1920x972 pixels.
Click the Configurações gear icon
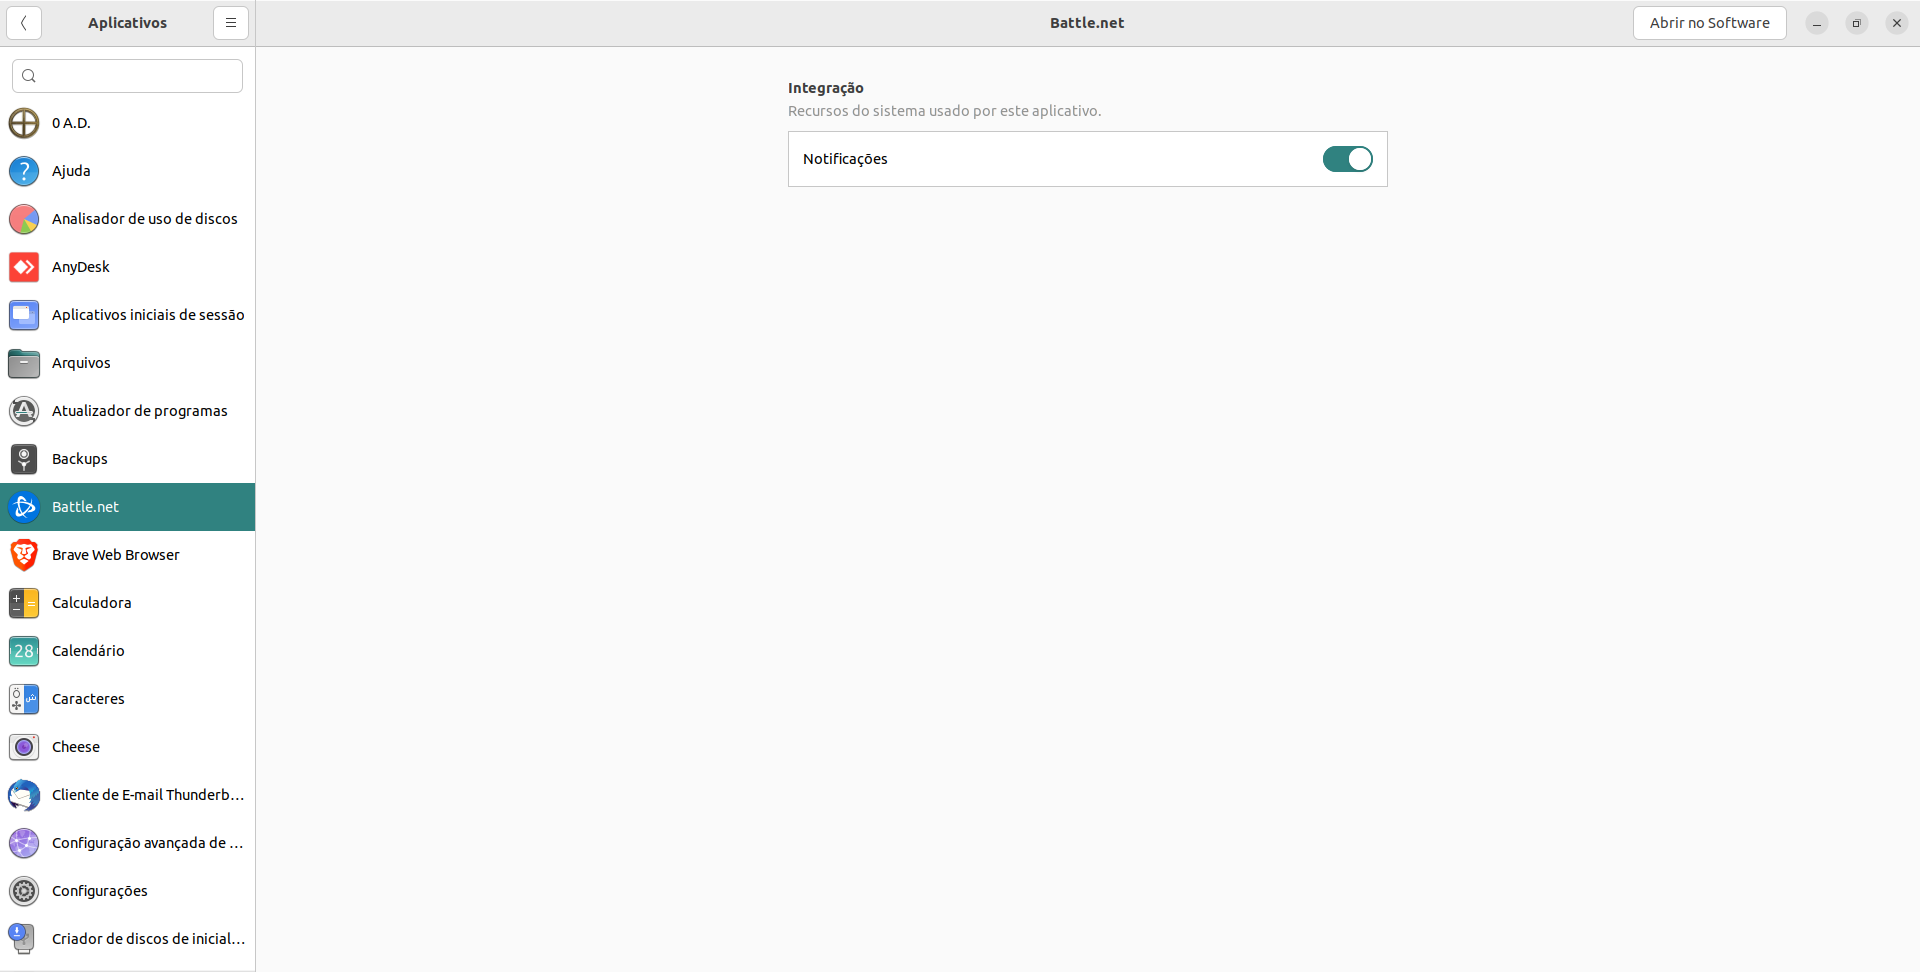tap(24, 891)
